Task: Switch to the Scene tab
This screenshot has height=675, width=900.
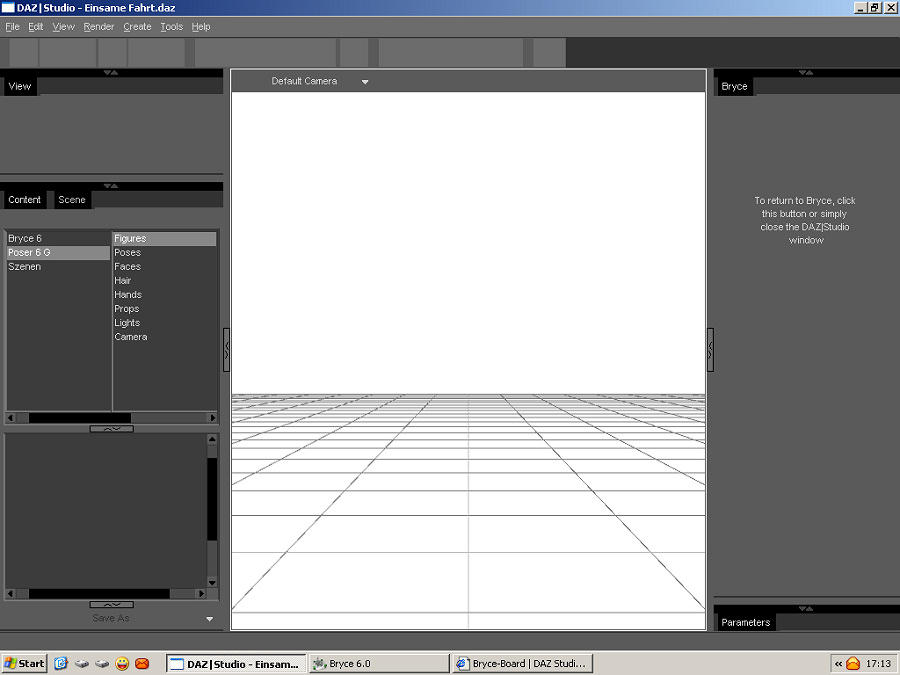Action: tap(72, 200)
